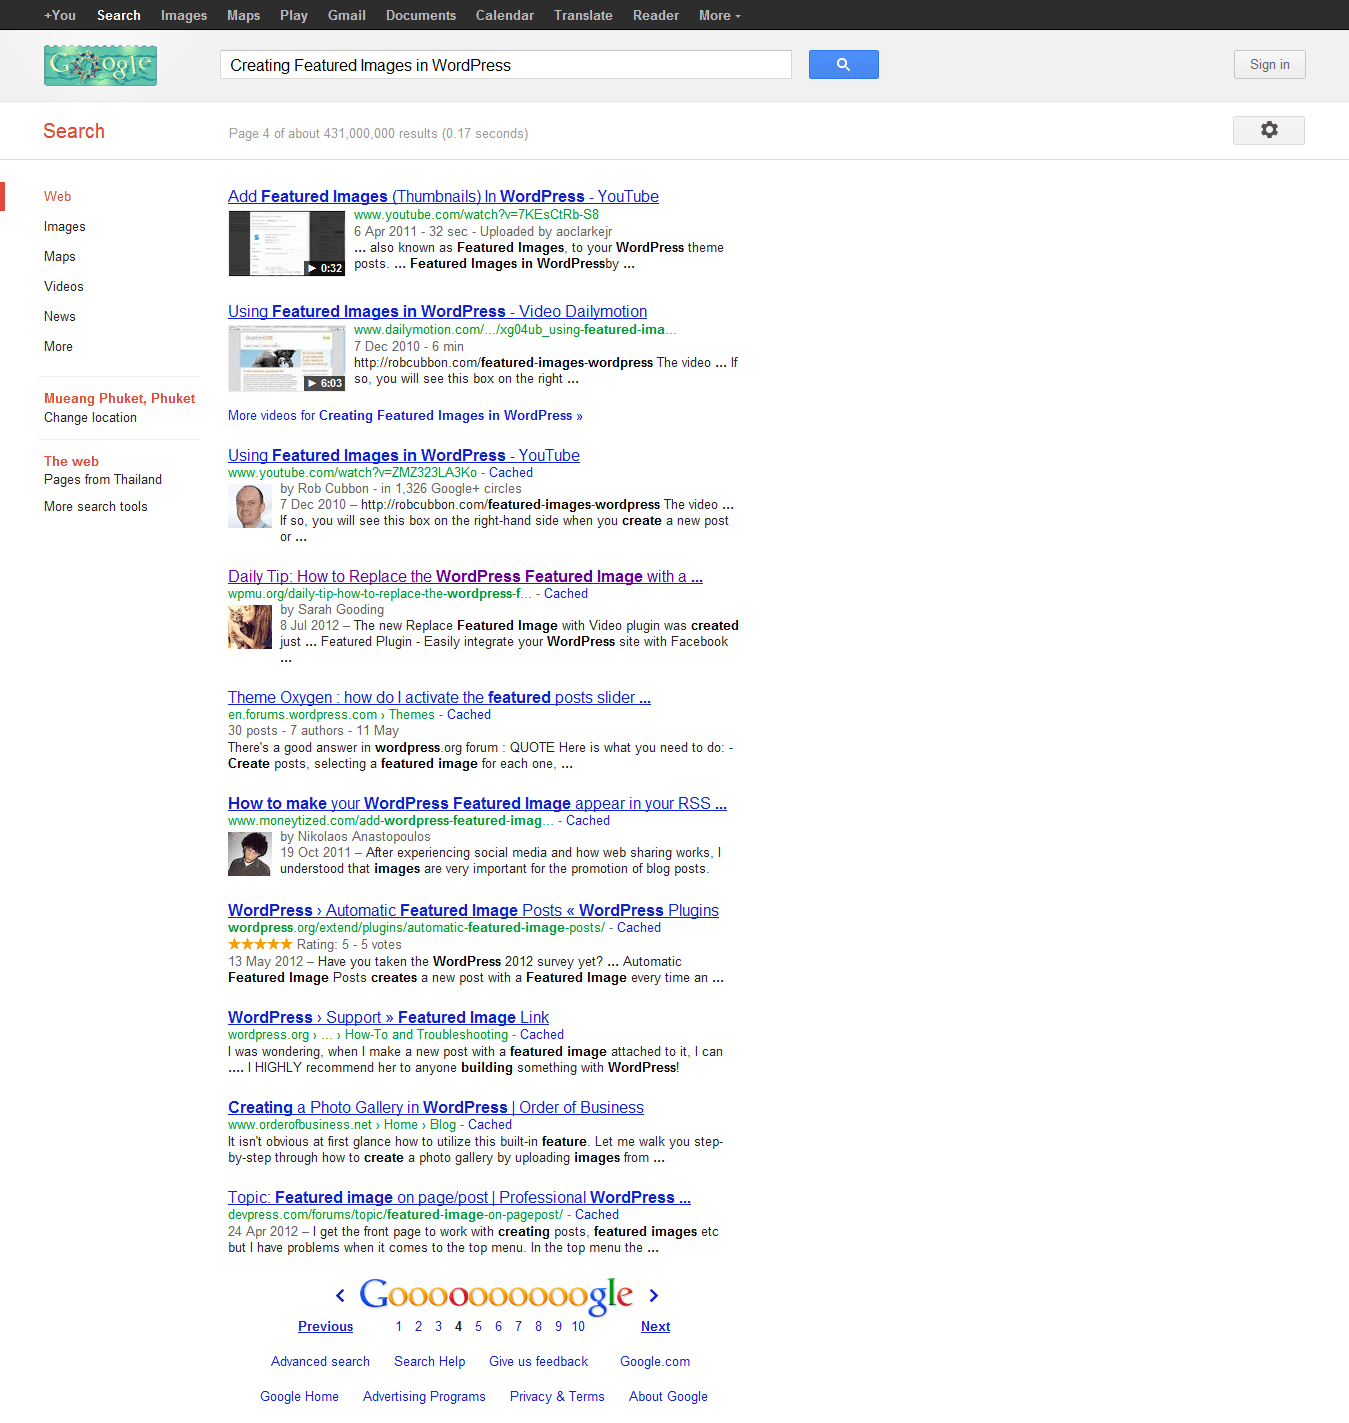Open WordPress Support Featured Image Link result
Viewport: 1349px width, 1423px height.
pyautogui.click(x=388, y=1017)
